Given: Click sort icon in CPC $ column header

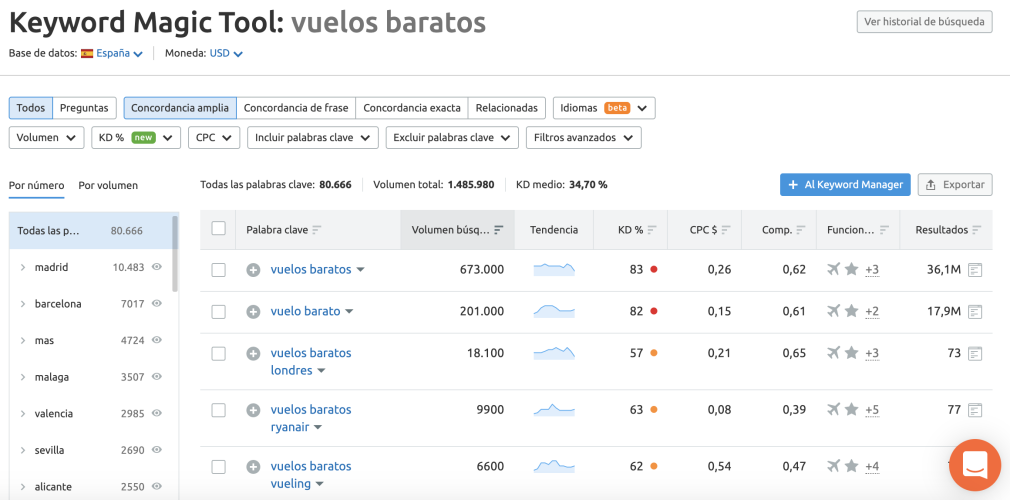Looking at the screenshot, I should (726, 230).
